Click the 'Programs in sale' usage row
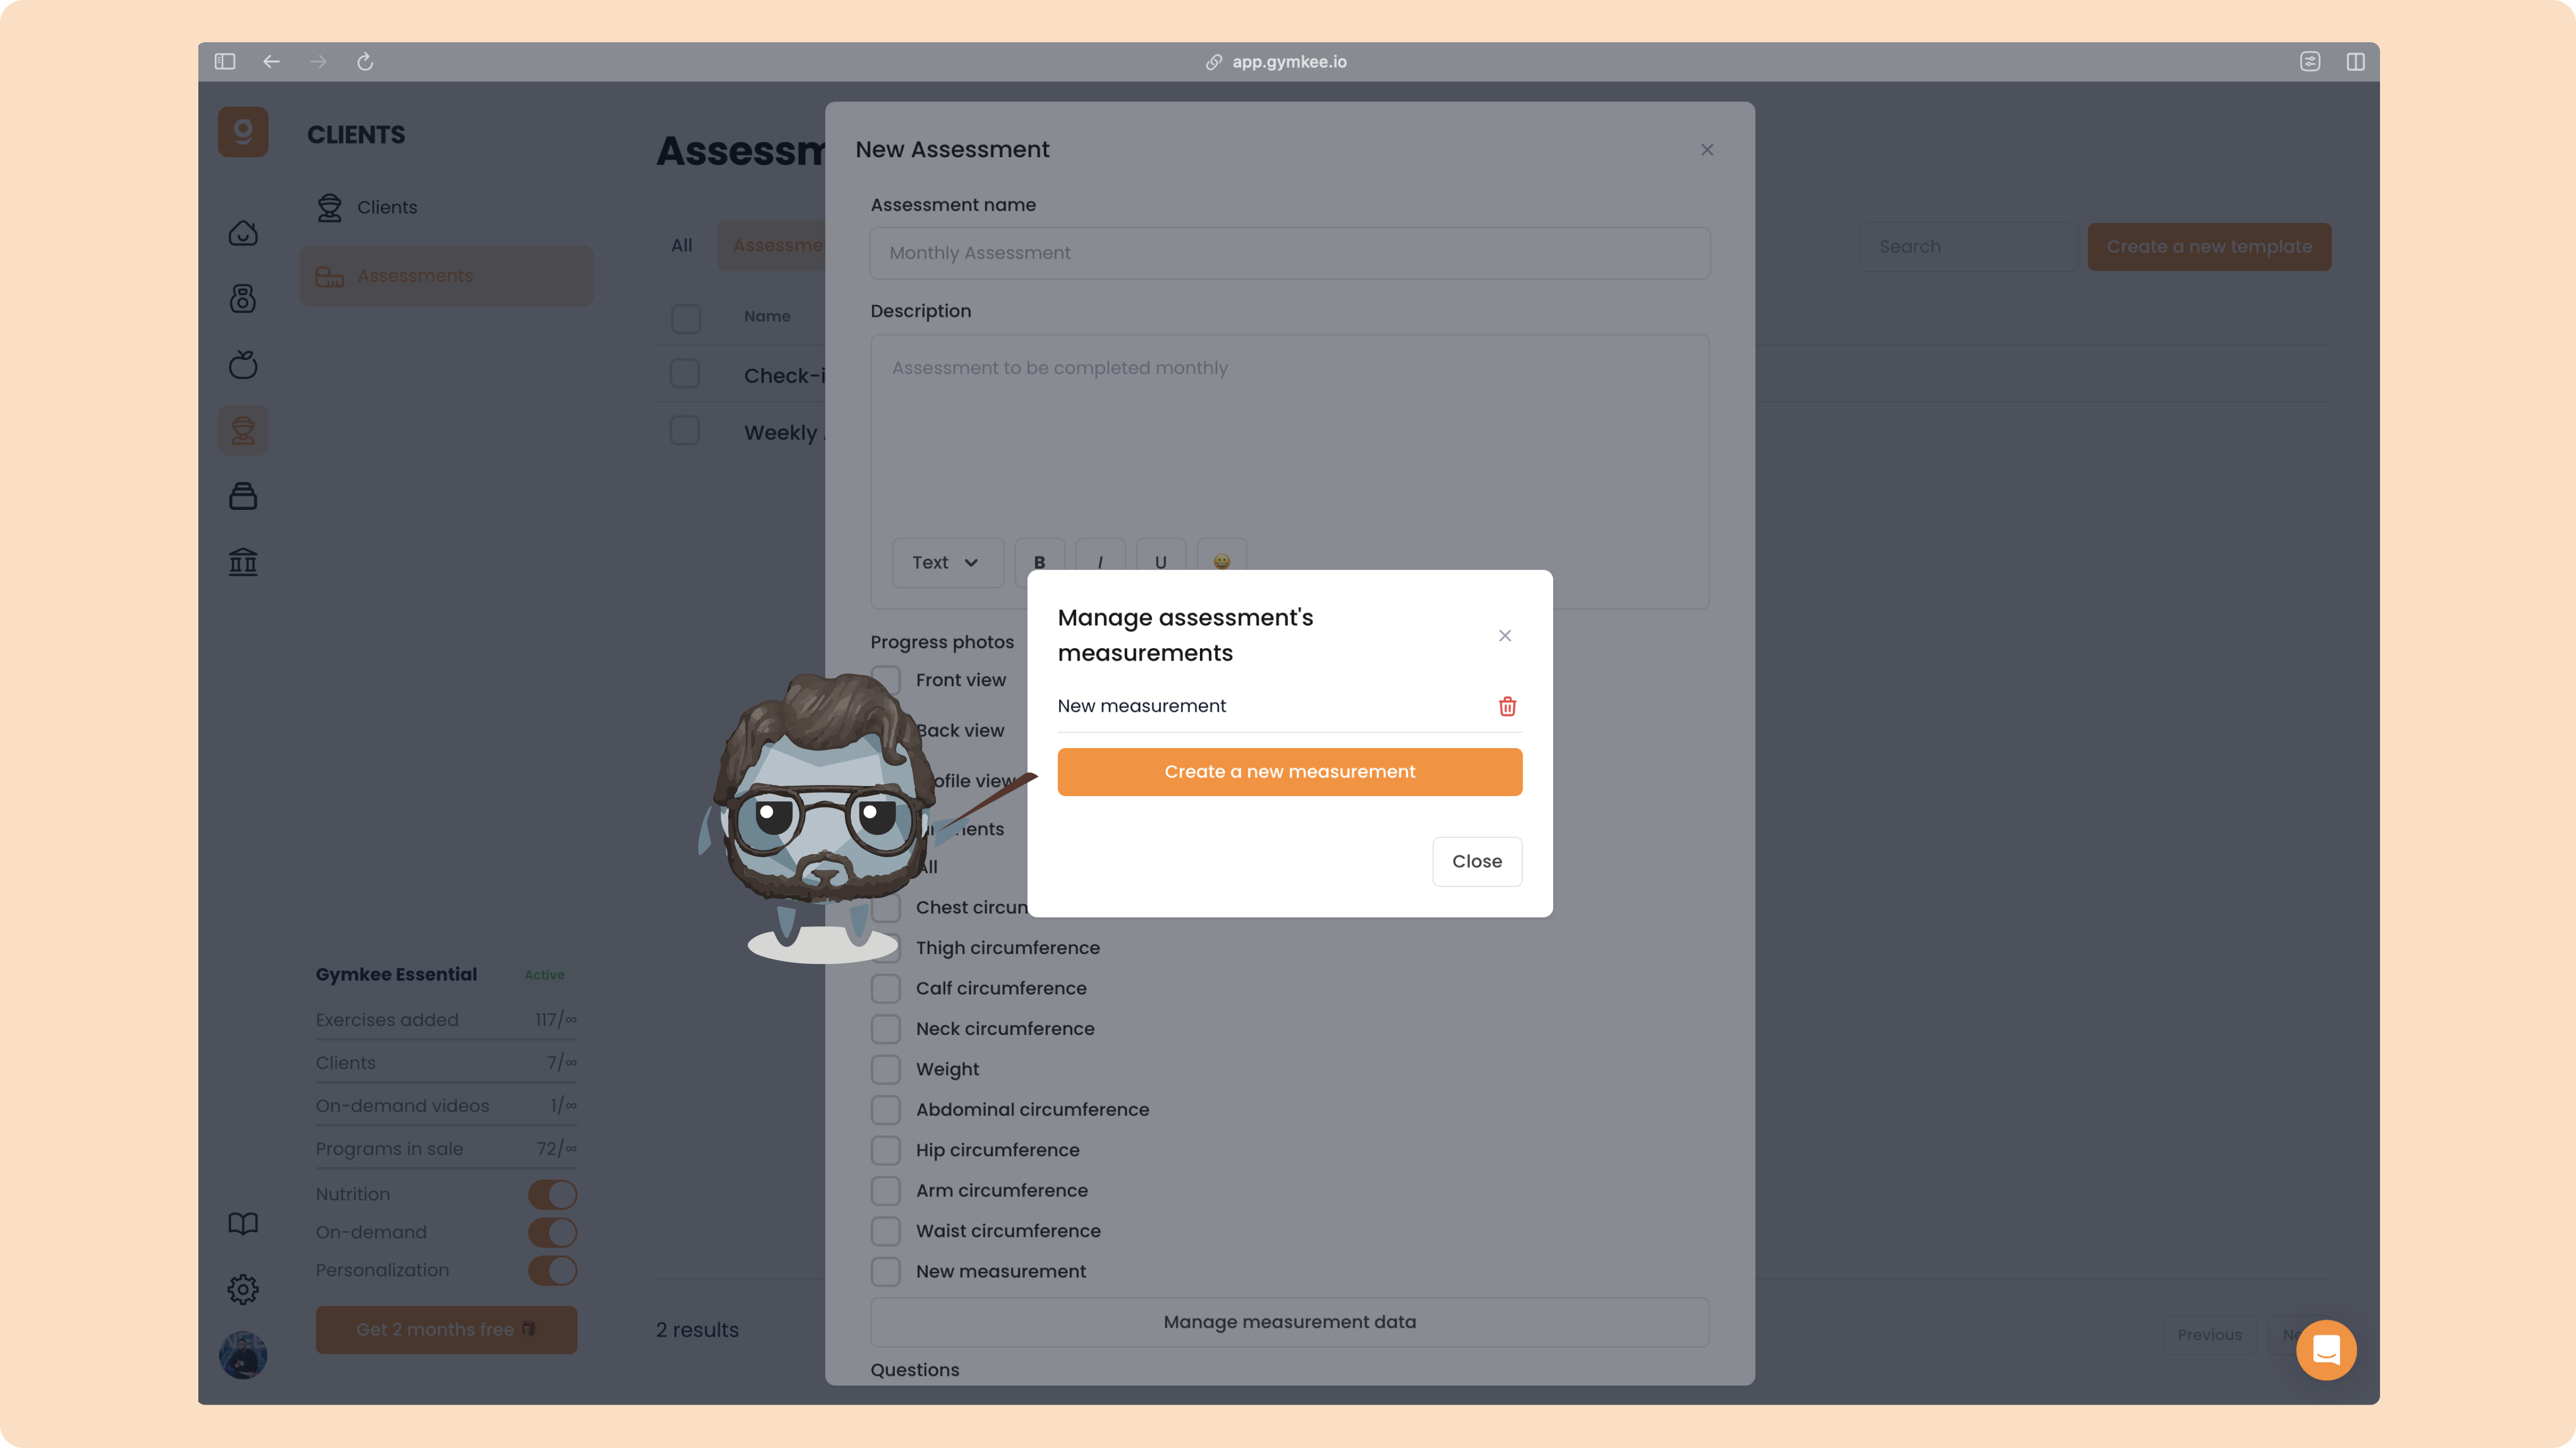 coord(446,1149)
